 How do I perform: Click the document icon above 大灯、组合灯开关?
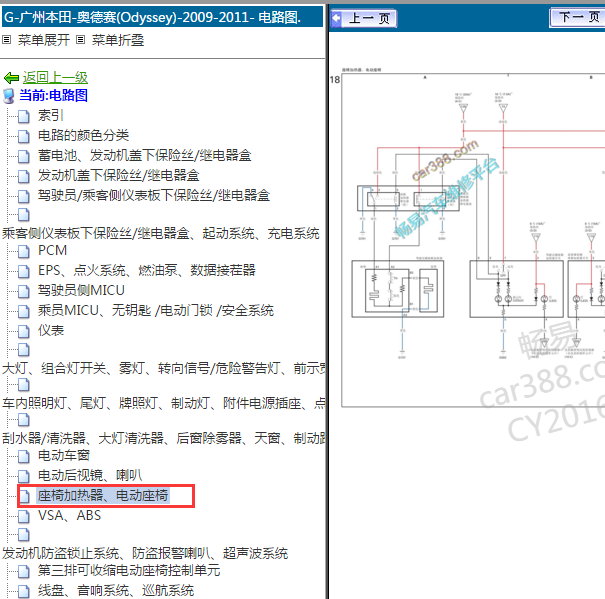[24, 350]
